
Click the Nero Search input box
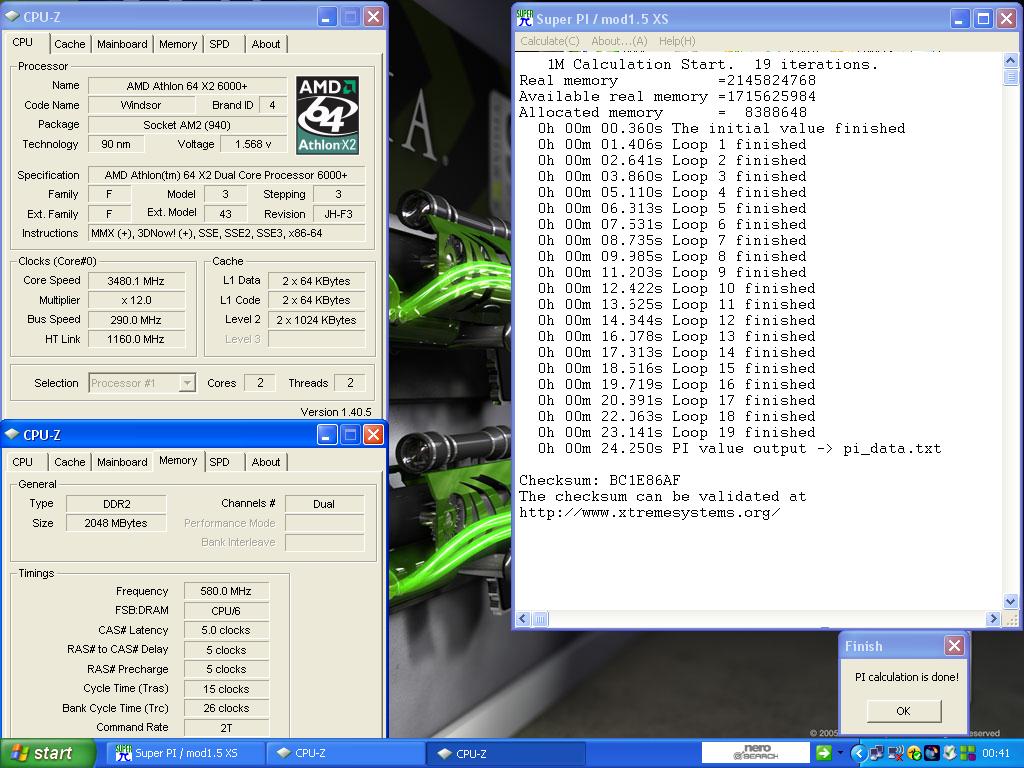[x=756, y=753]
